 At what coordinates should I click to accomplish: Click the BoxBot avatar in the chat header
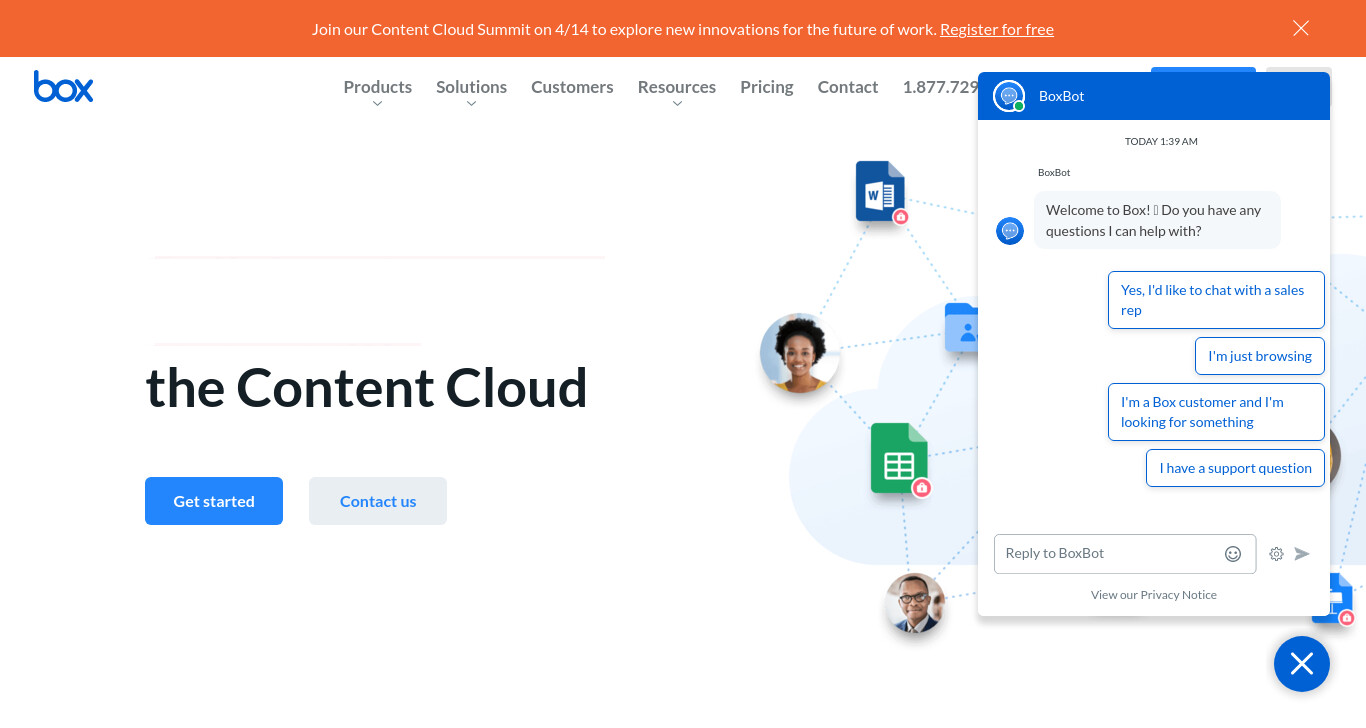(x=1009, y=96)
